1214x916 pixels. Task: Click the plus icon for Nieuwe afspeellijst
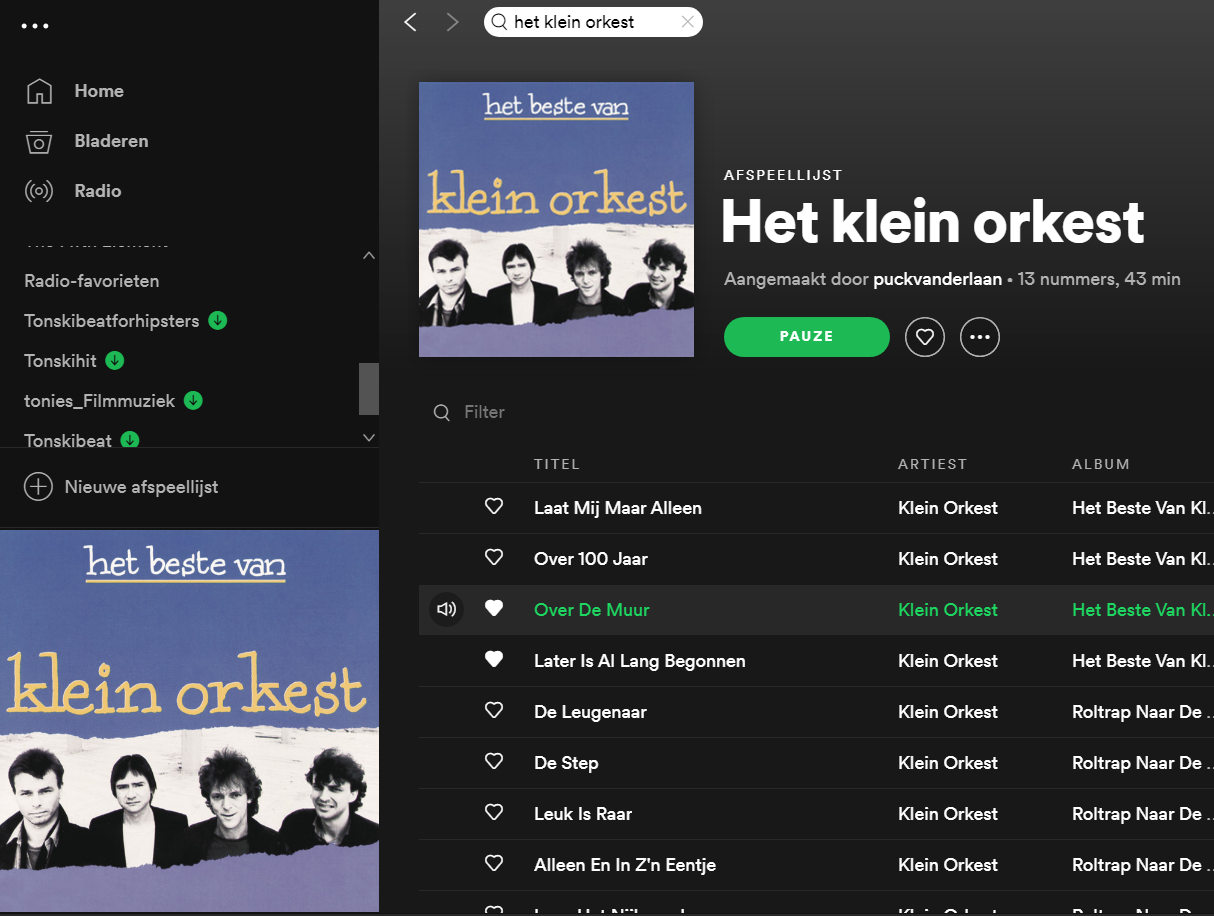[x=38, y=487]
